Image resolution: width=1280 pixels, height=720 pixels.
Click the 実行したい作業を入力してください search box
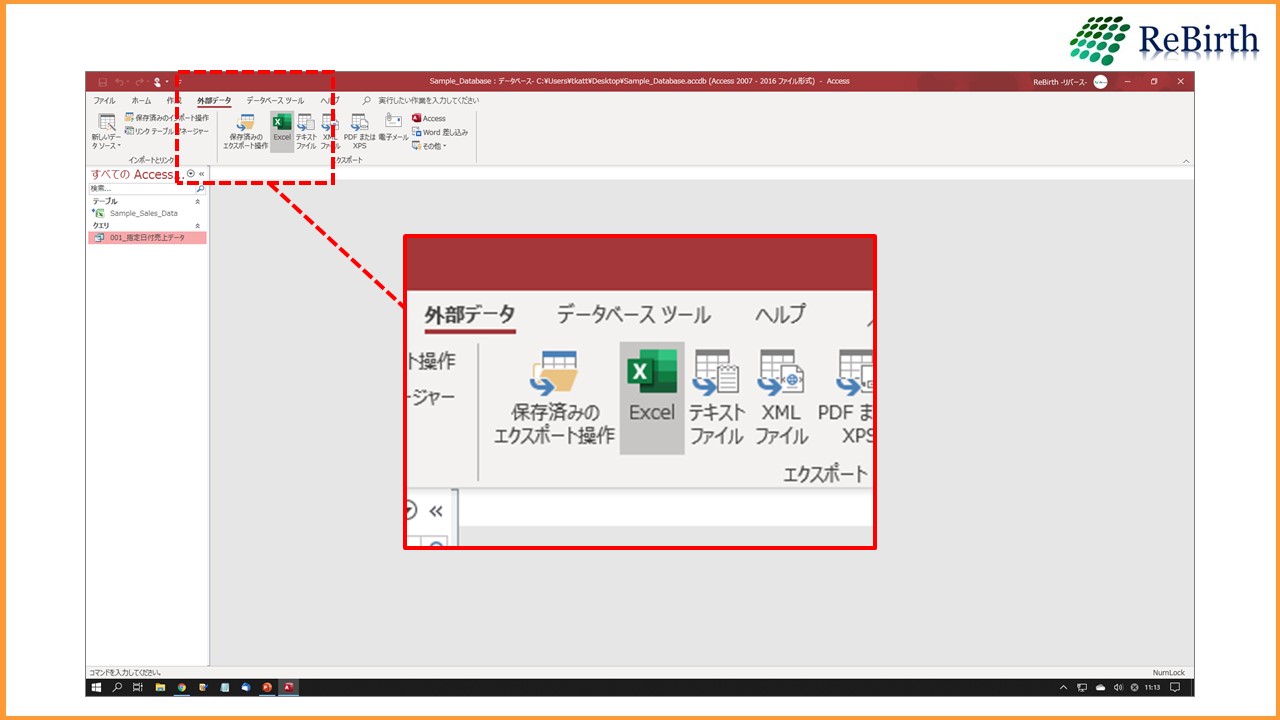pos(428,101)
